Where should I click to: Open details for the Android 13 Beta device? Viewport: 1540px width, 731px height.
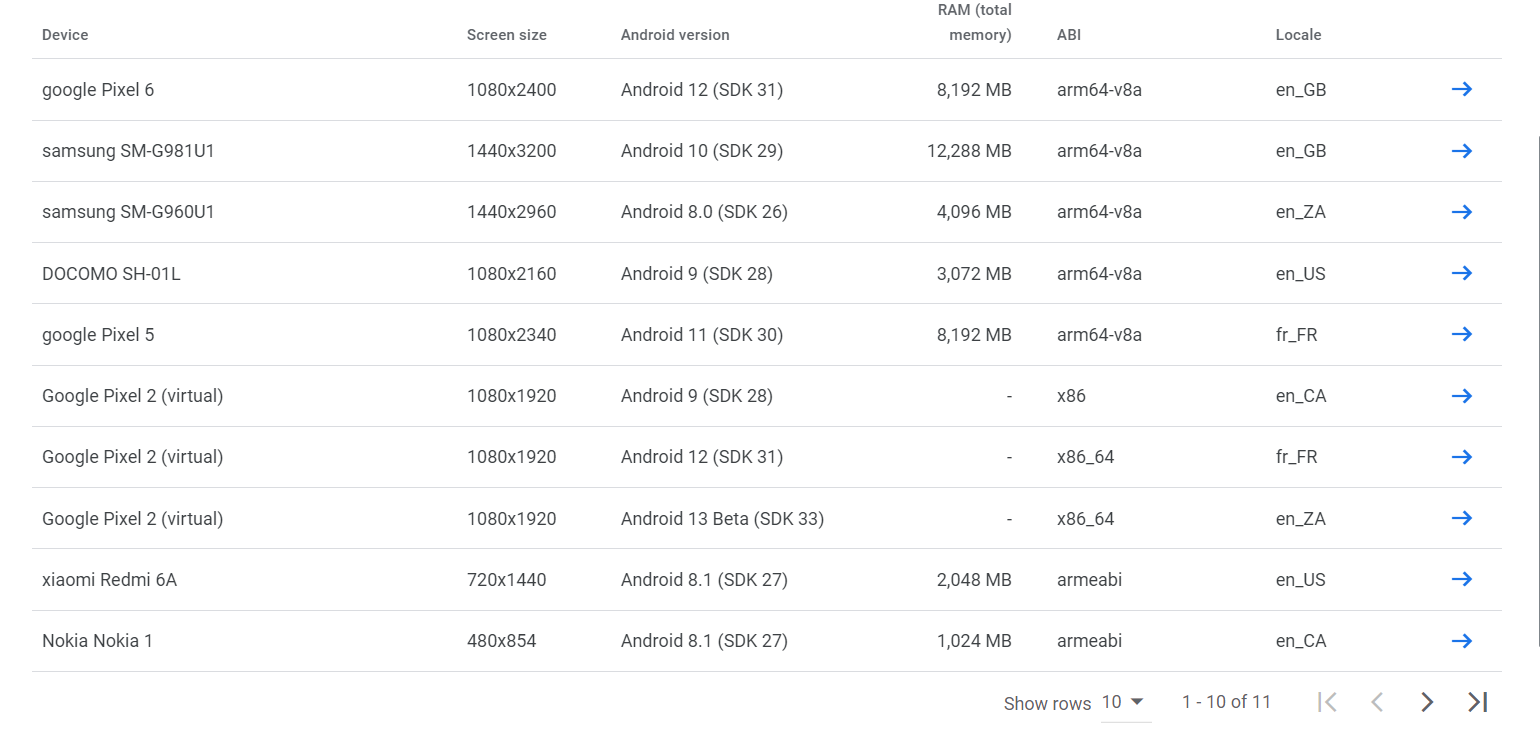pos(1461,518)
